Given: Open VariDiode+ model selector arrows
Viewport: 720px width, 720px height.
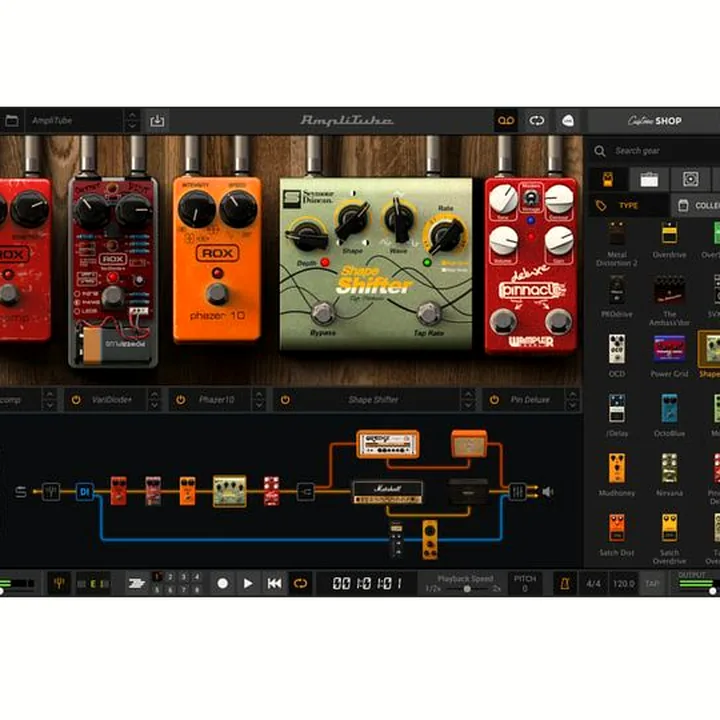Looking at the screenshot, I should (154, 400).
